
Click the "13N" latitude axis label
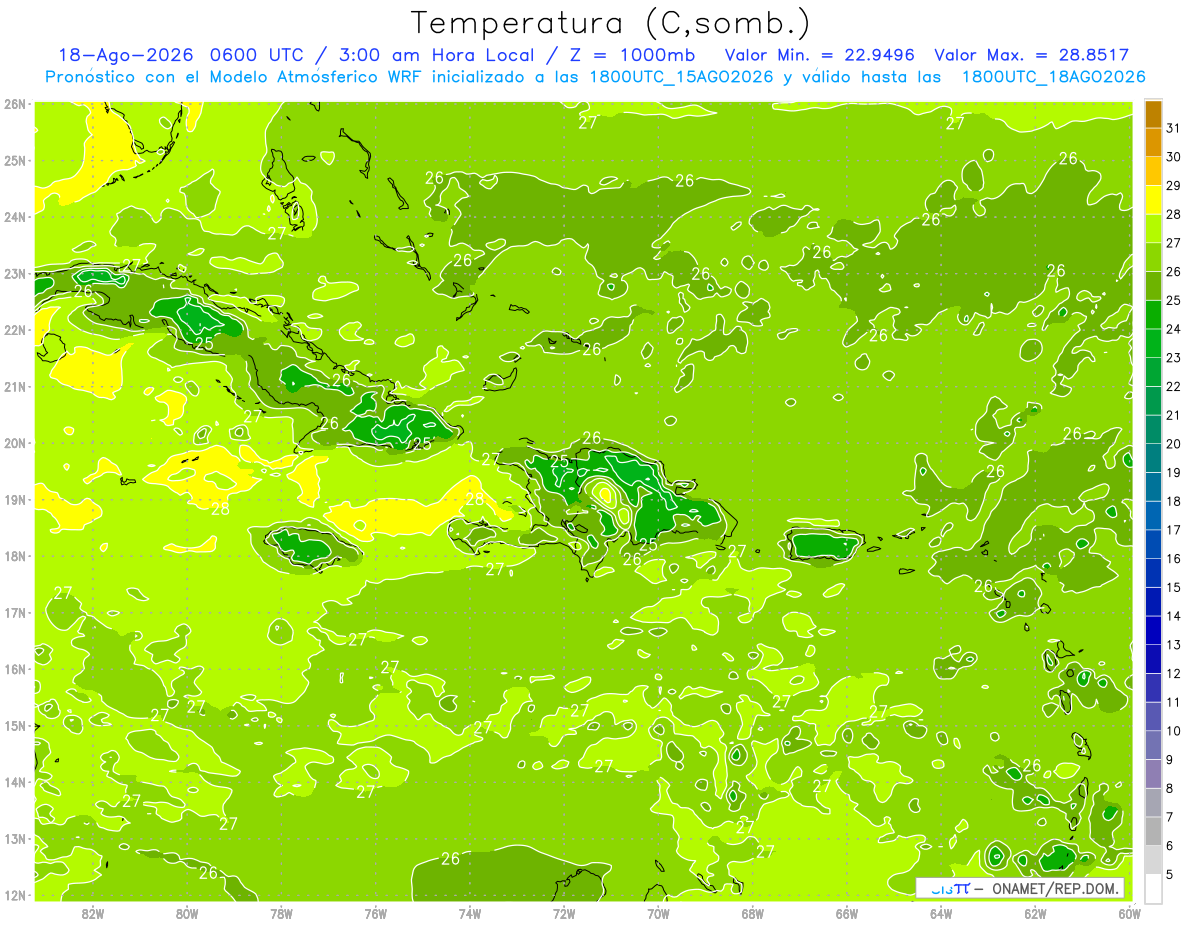(15, 839)
